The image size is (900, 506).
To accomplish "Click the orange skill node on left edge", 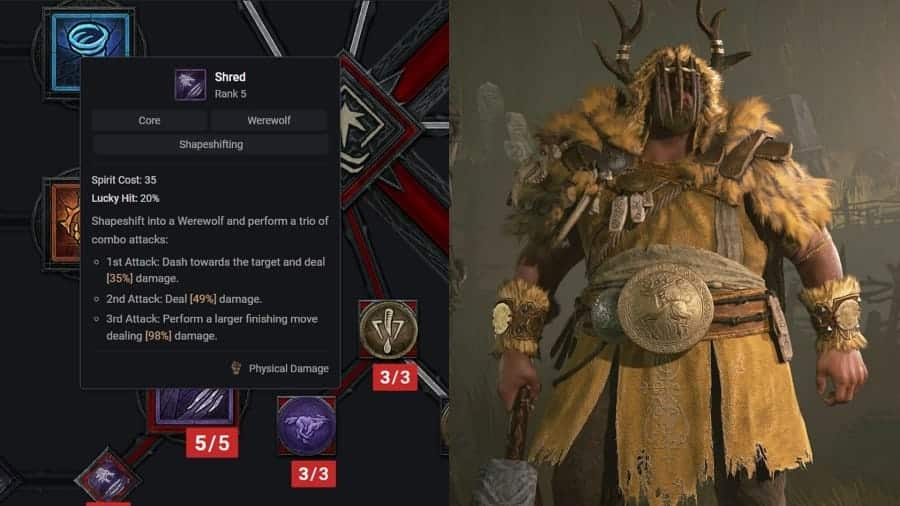I will [65, 221].
